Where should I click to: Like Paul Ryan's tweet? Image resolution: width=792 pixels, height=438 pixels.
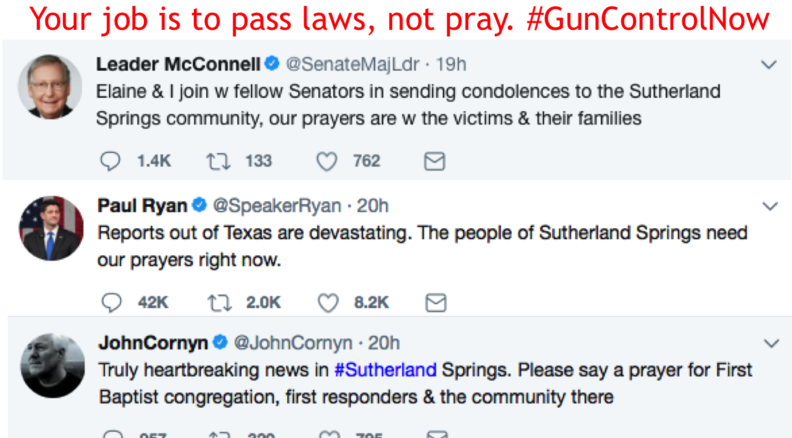pyautogui.click(x=327, y=301)
